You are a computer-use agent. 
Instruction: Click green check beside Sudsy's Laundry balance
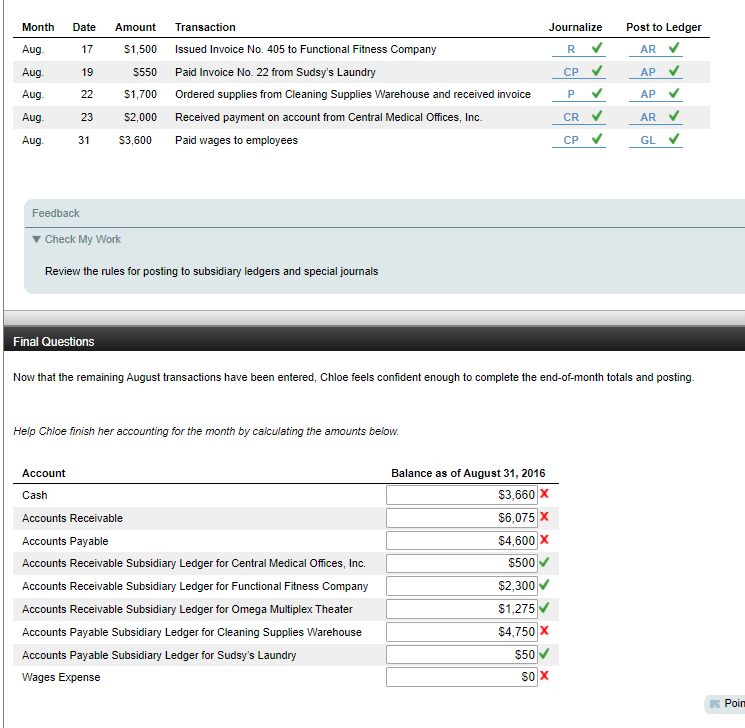[544, 653]
